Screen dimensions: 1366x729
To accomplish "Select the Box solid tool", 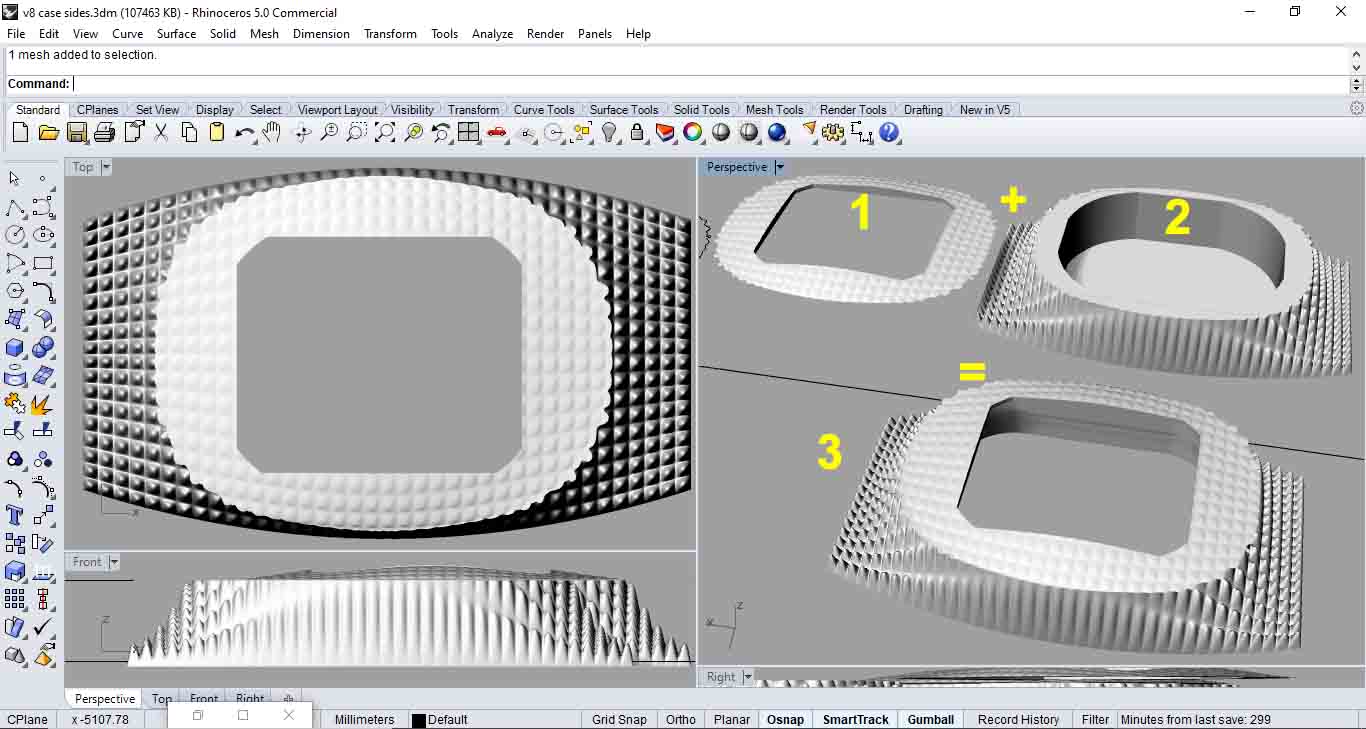I will click(x=15, y=347).
